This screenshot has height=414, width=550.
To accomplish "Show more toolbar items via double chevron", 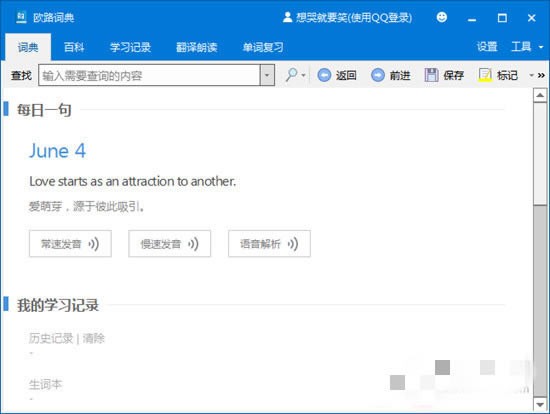I will [x=541, y=75].
